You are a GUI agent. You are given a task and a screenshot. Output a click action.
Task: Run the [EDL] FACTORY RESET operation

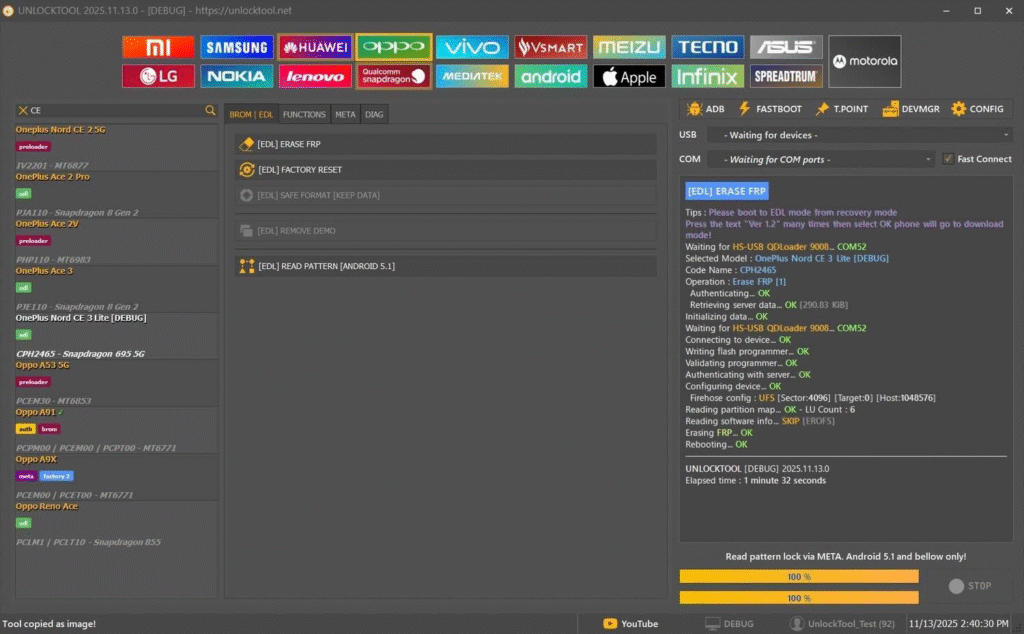(x=445, y=170)
